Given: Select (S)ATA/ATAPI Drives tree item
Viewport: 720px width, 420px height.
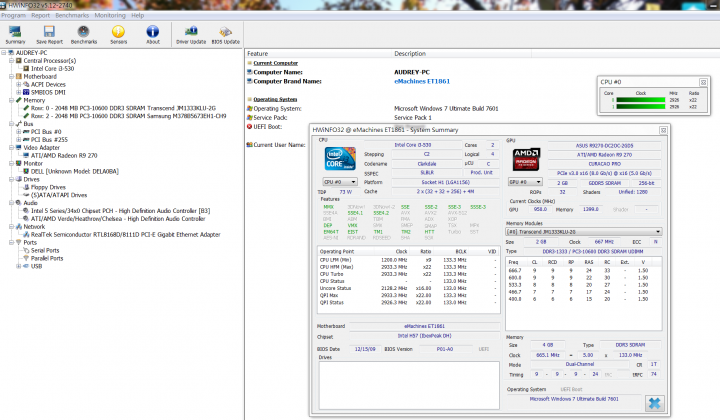Looking at the screenshot, I should pos(59,195).
